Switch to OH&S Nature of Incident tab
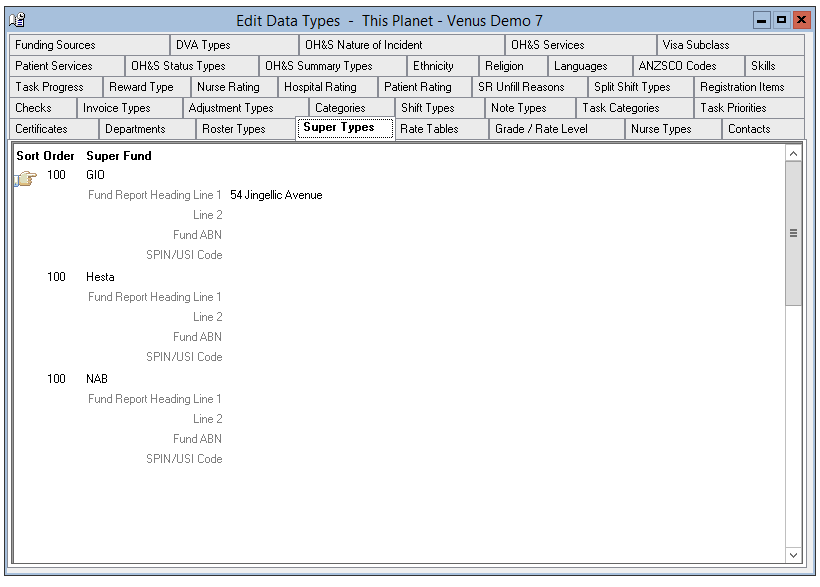Screen dimensions: 820x587 [x=402, y=45]
